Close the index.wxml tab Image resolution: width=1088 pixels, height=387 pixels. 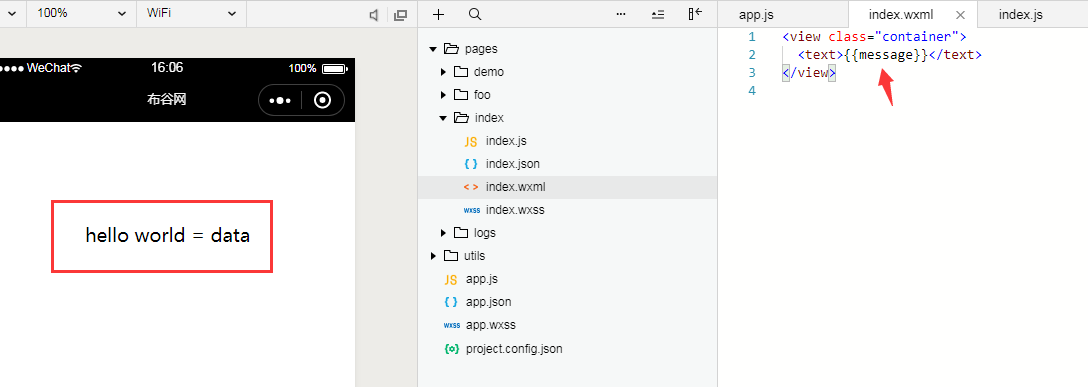[x=960, y=15]
